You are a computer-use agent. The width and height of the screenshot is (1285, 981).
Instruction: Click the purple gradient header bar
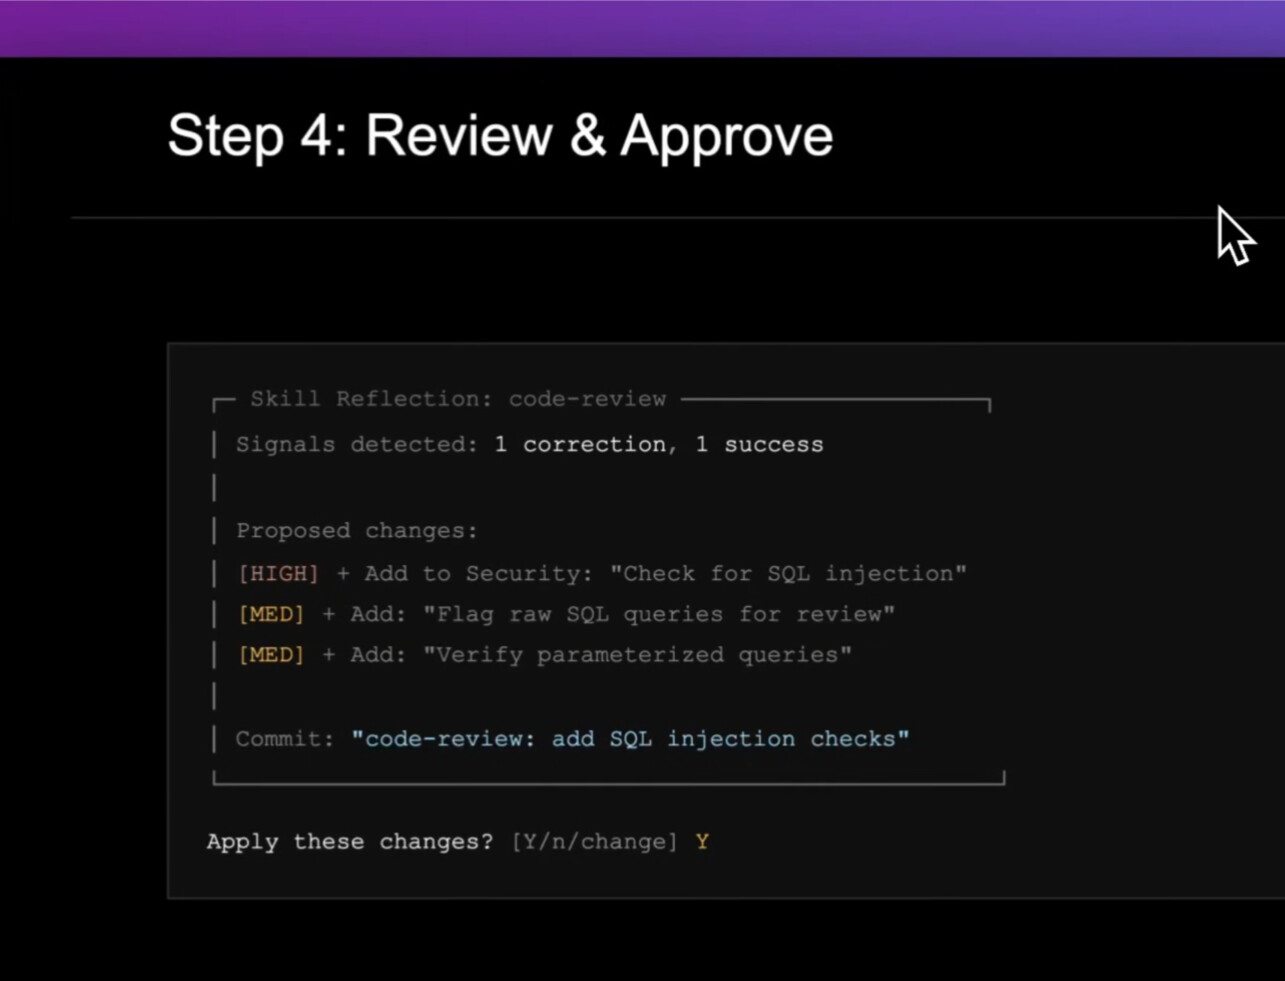click(642, 28)
